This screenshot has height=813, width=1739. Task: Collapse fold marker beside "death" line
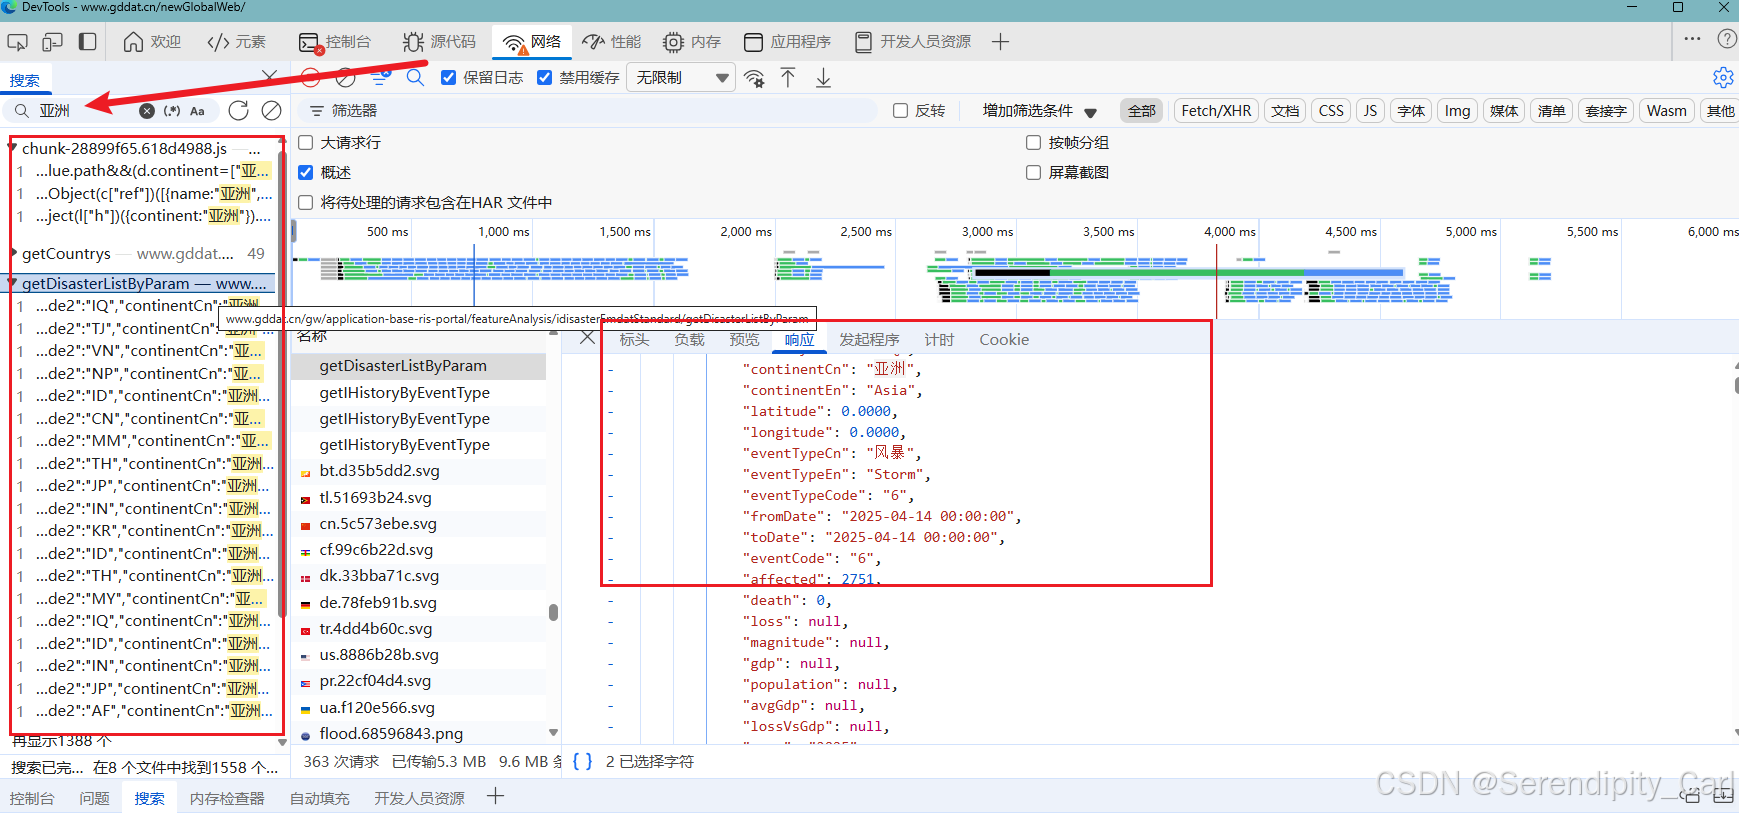[610, 600]
